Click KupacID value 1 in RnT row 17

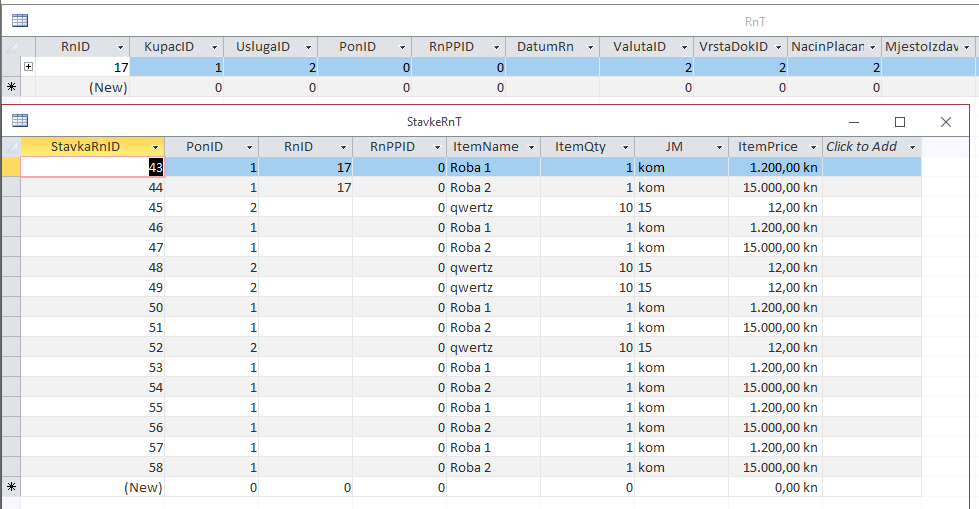(177, 67)
